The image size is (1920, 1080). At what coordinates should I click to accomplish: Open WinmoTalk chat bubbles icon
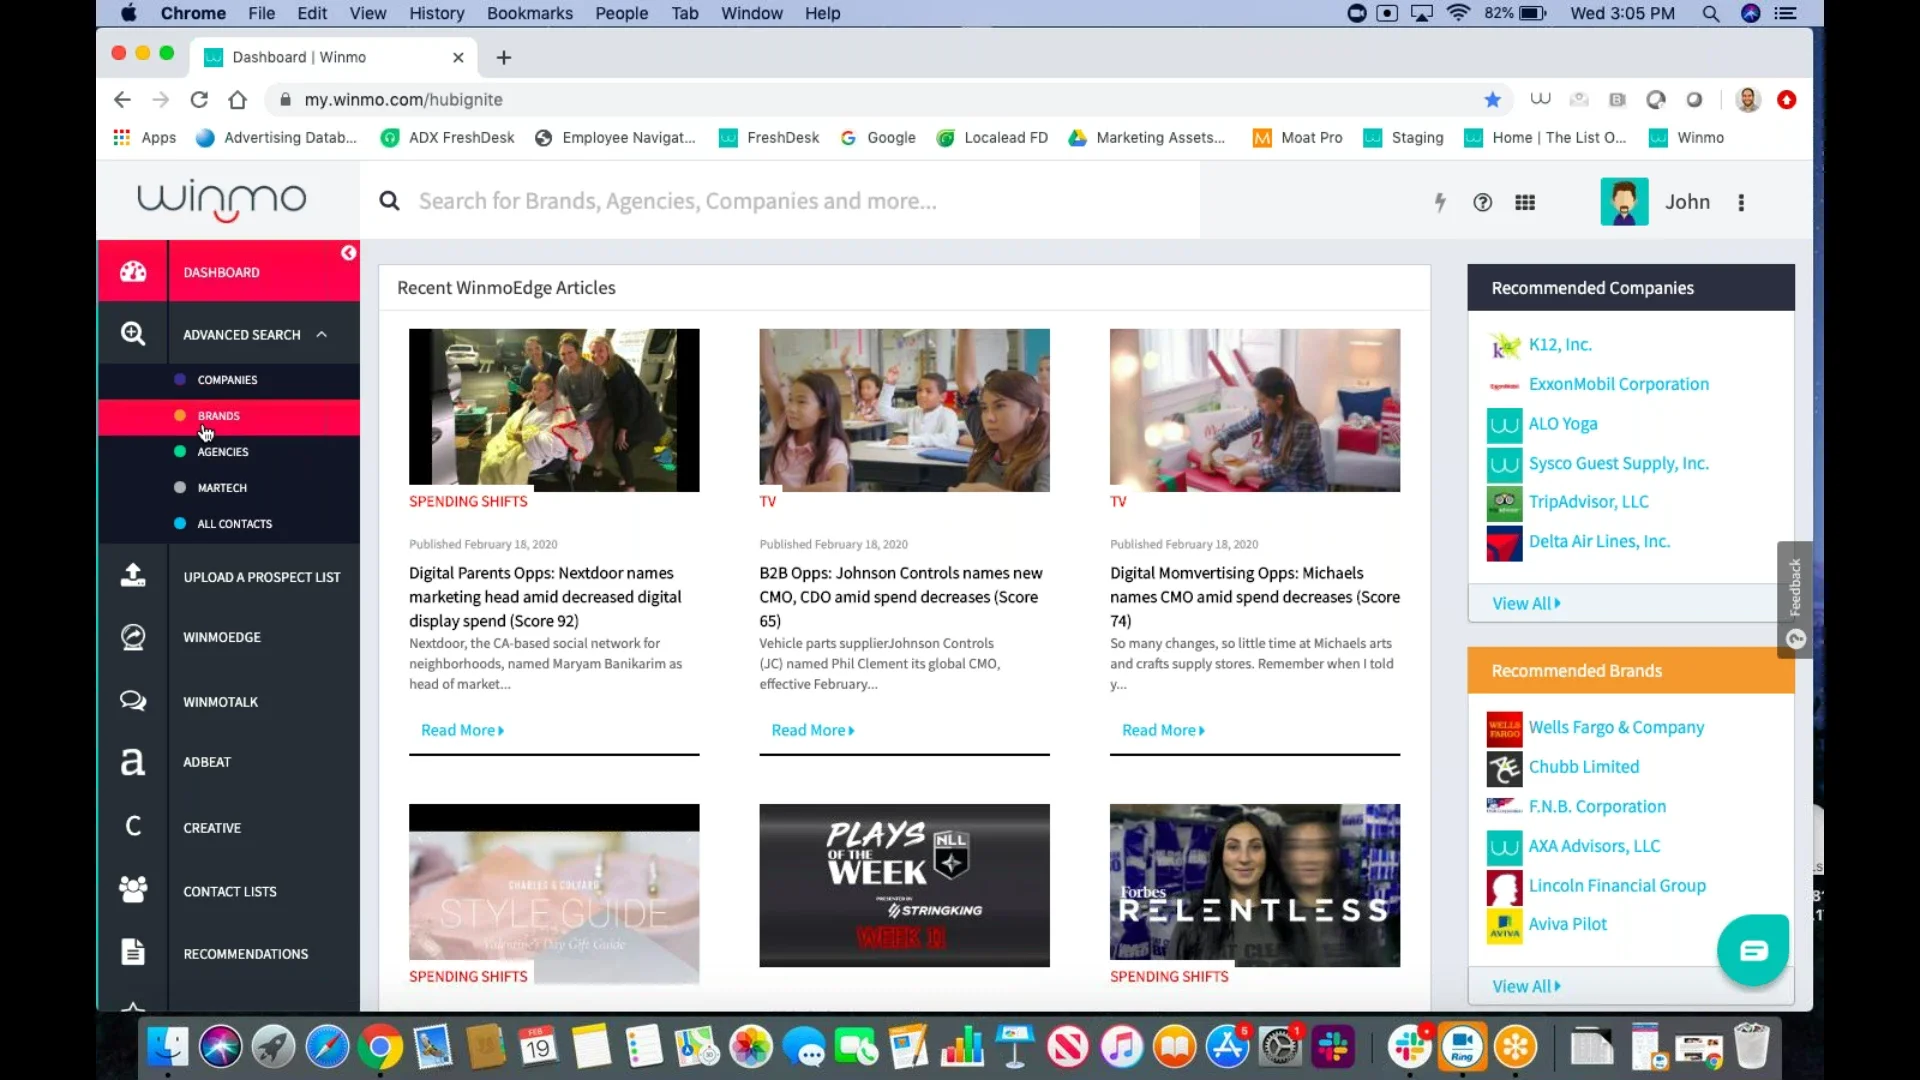pyautogui.click(x=133, y=701)
